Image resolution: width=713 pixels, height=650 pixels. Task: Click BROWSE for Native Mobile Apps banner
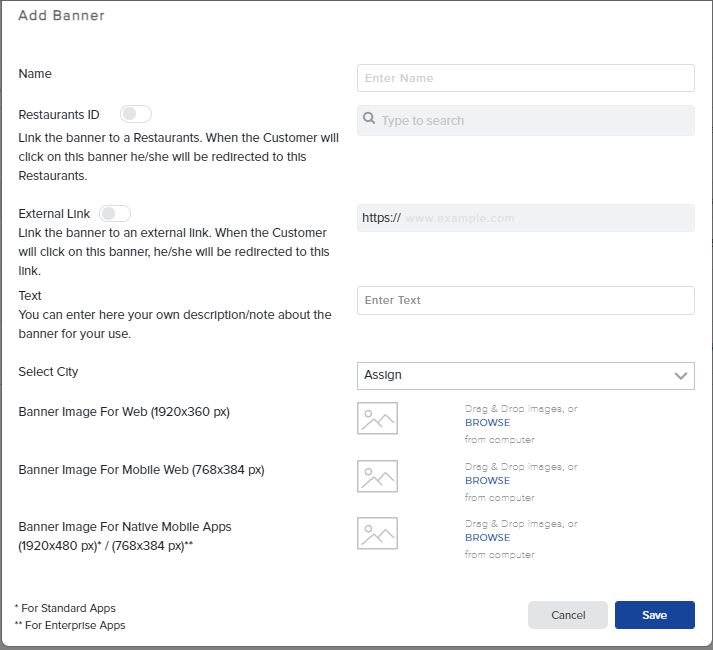pos(487,538)
